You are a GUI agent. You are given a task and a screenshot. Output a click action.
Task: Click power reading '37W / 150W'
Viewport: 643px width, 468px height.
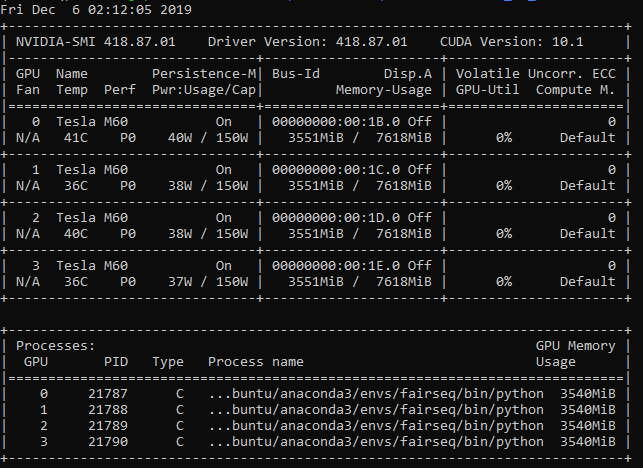click(208, 282)
